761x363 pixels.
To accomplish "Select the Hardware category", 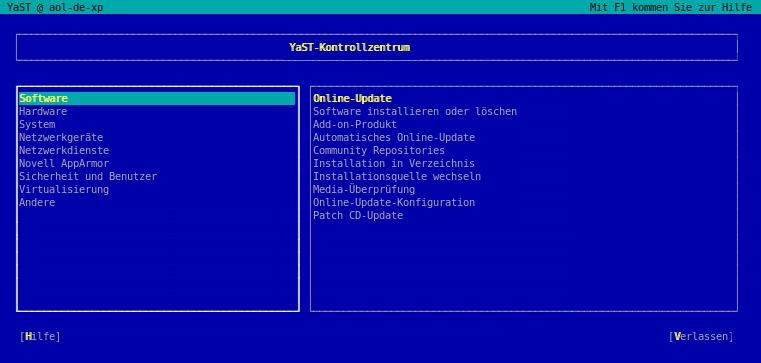I will (43, 112).
